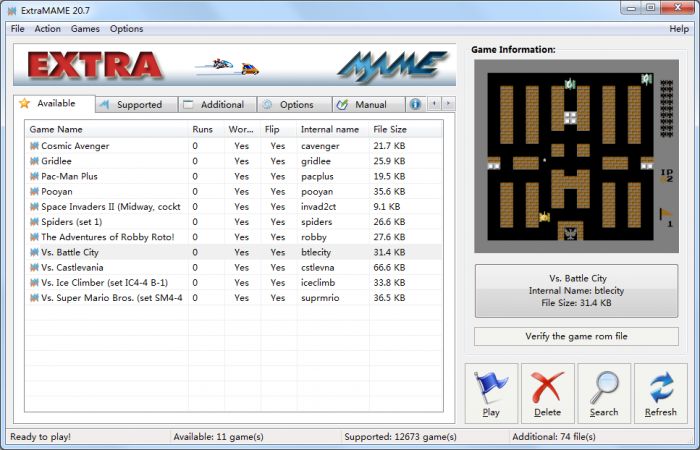The width and height of the screenshot is (700, 450).
Task: Click the Refresh arrows icon
Action: tap(660, 393)
